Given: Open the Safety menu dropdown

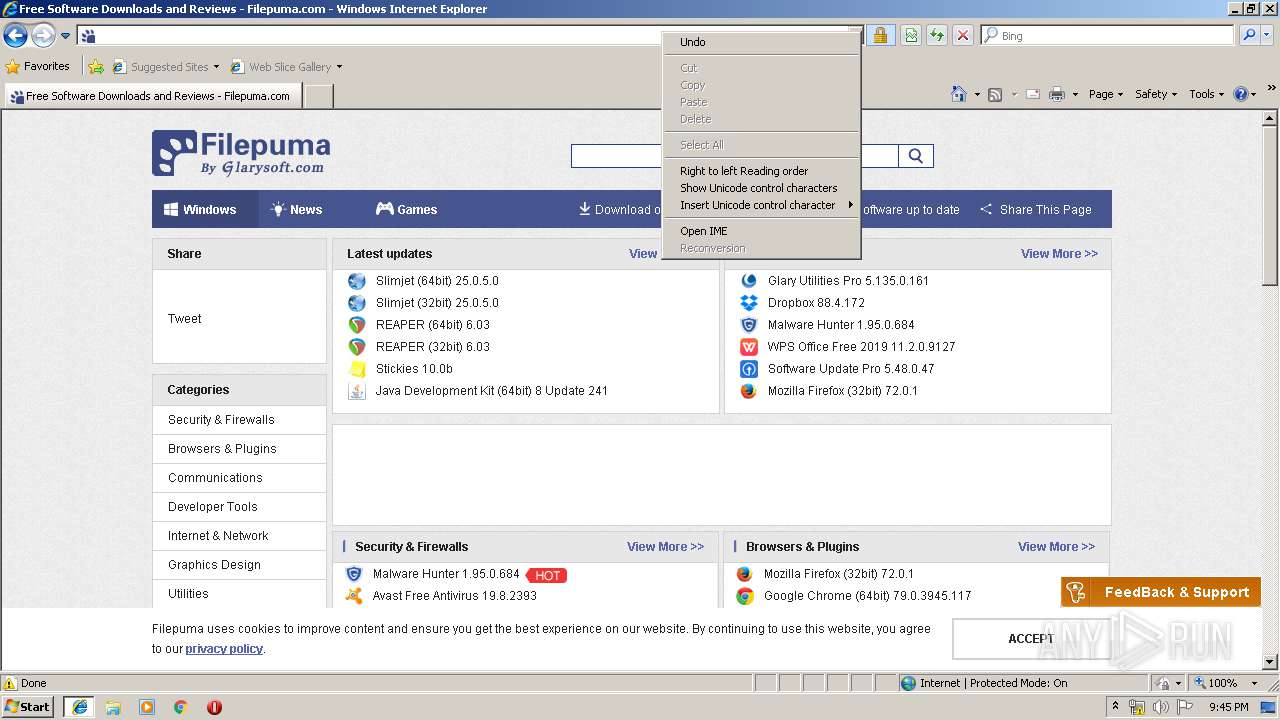Looking at the screenshot, I should (1156, 94).
